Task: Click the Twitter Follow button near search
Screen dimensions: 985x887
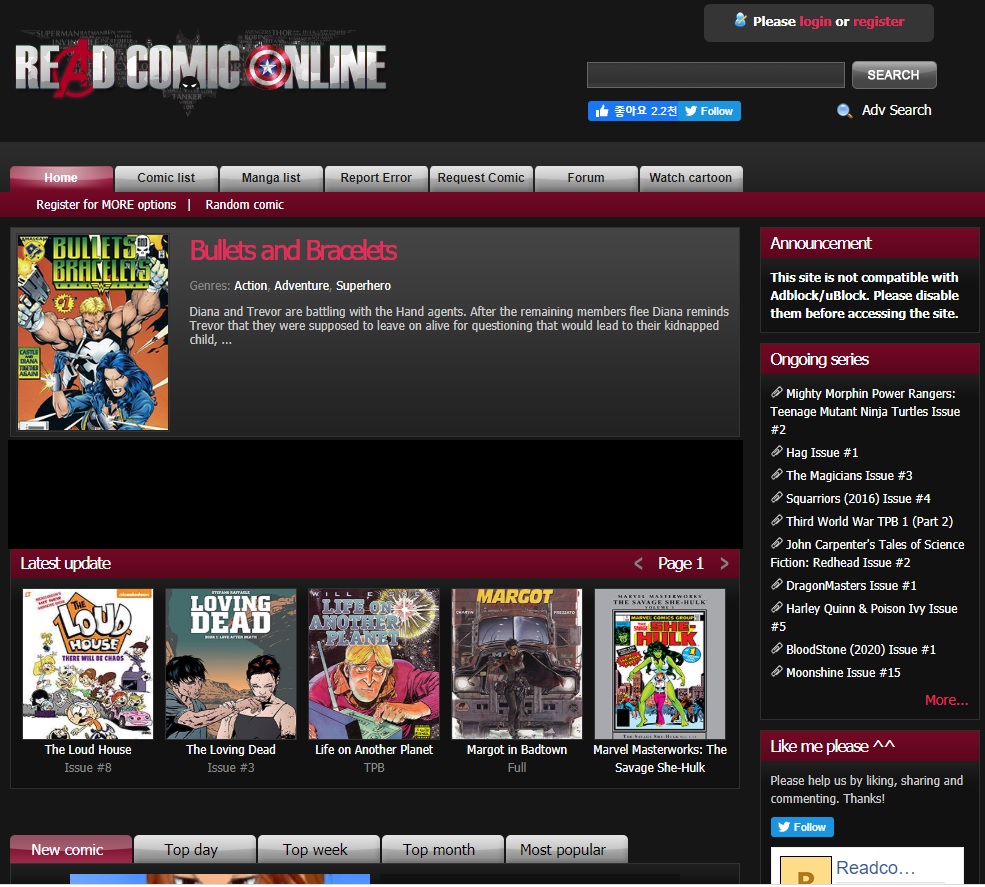Action: pyautogui.click(x=710, y=111)
